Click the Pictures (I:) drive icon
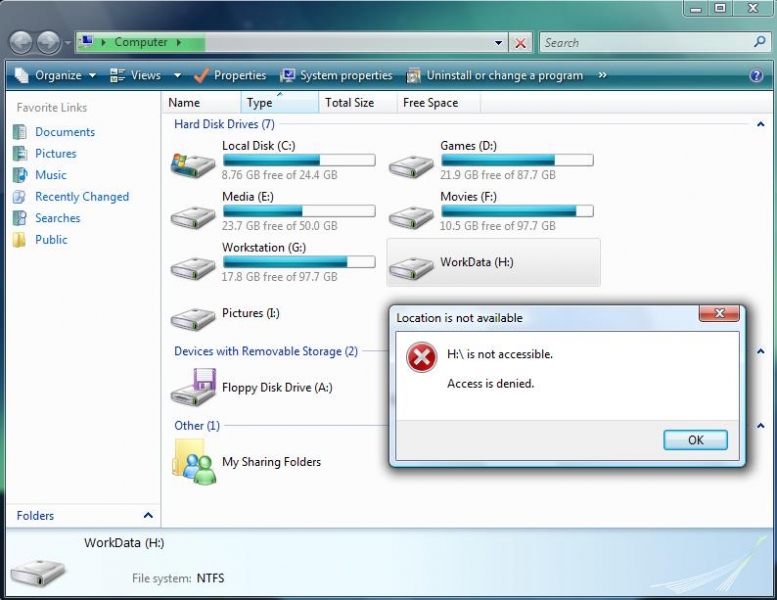 (193, 316)
